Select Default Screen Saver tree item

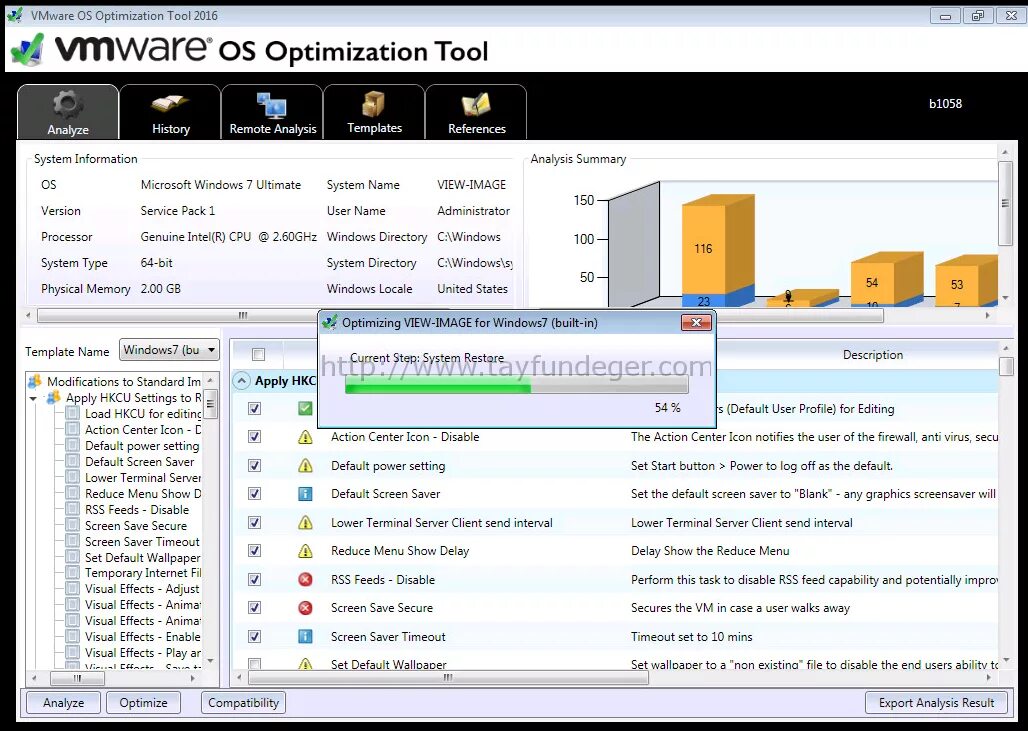[140, 462]
